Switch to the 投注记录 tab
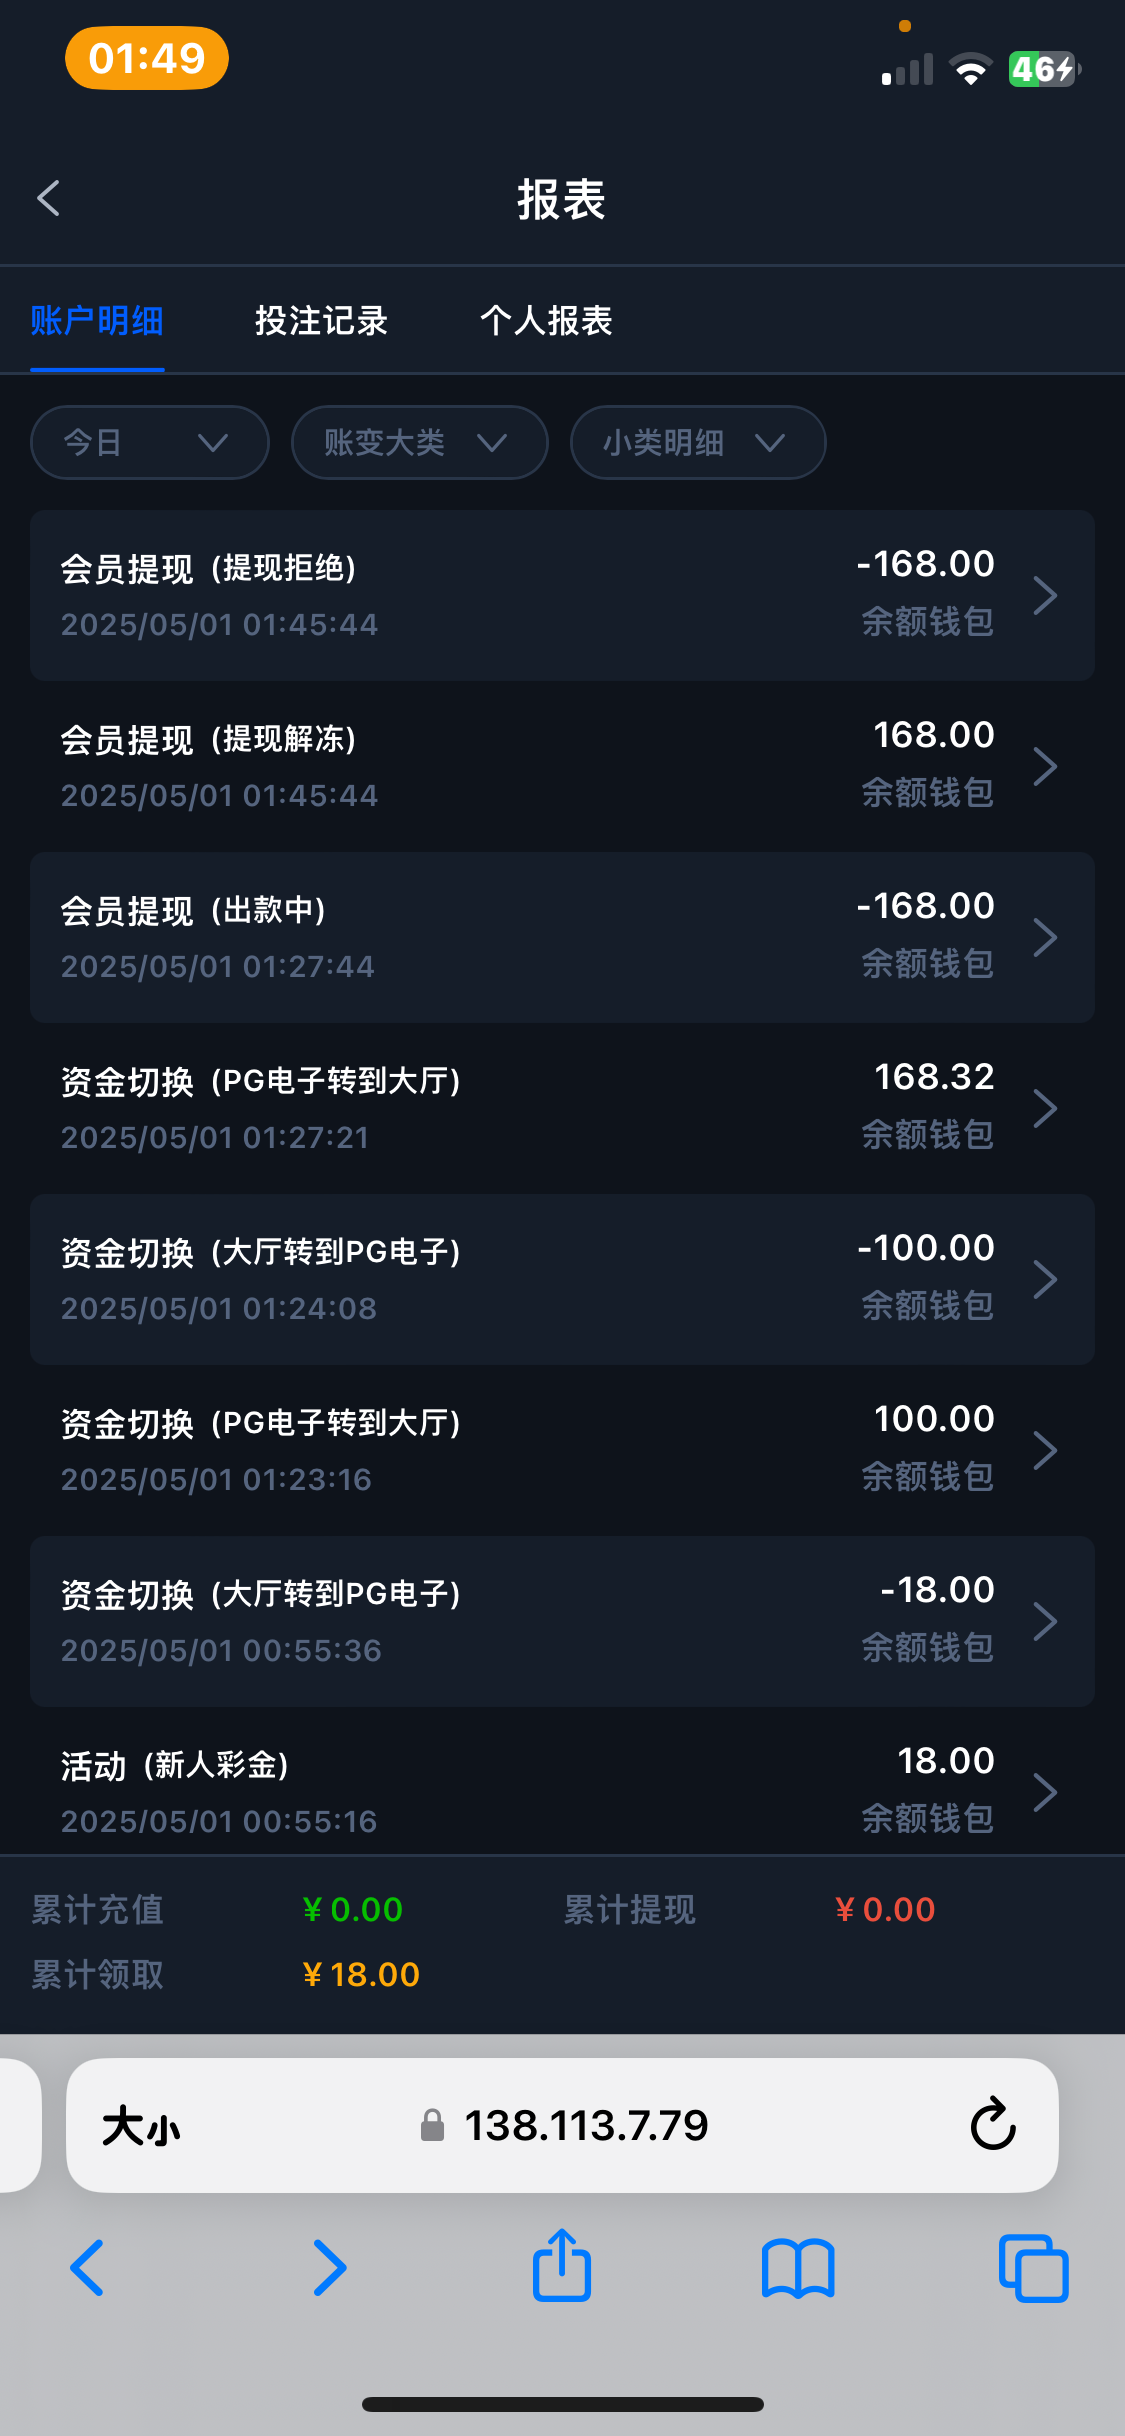1125x2436 pixels. (321, 320)
